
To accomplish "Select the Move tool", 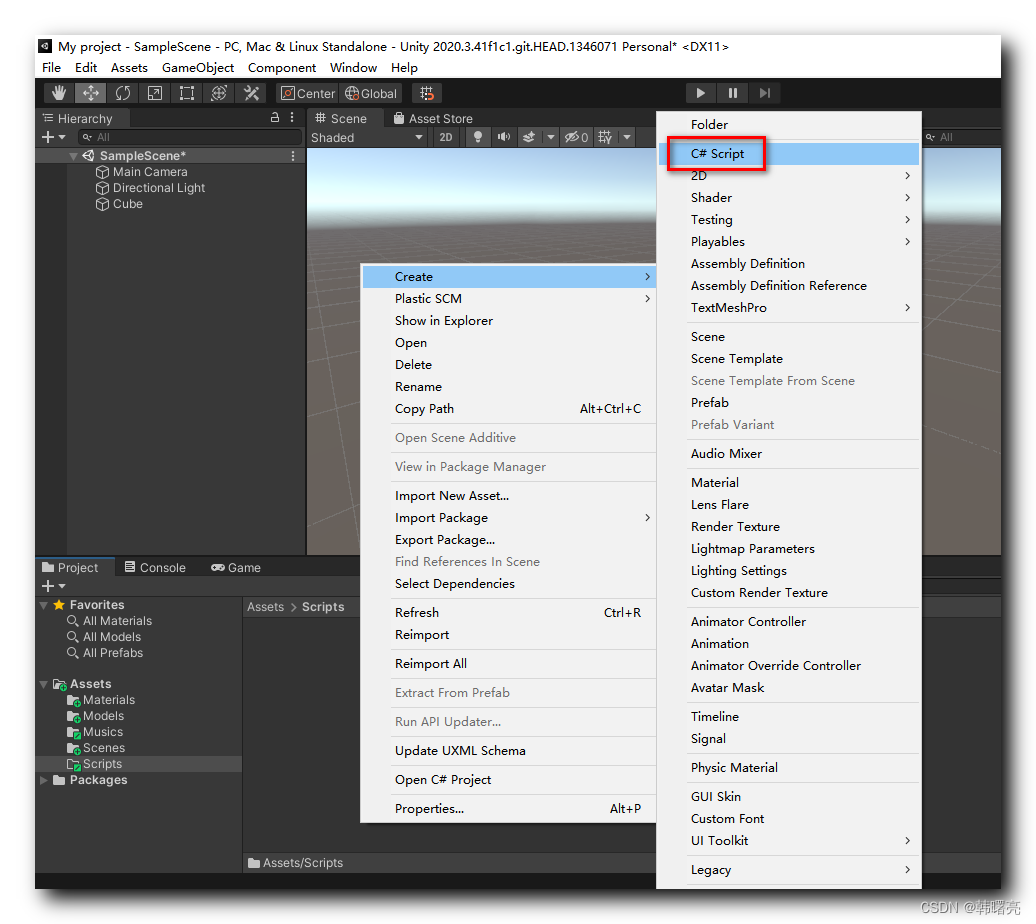I will [x=91, y=93].
